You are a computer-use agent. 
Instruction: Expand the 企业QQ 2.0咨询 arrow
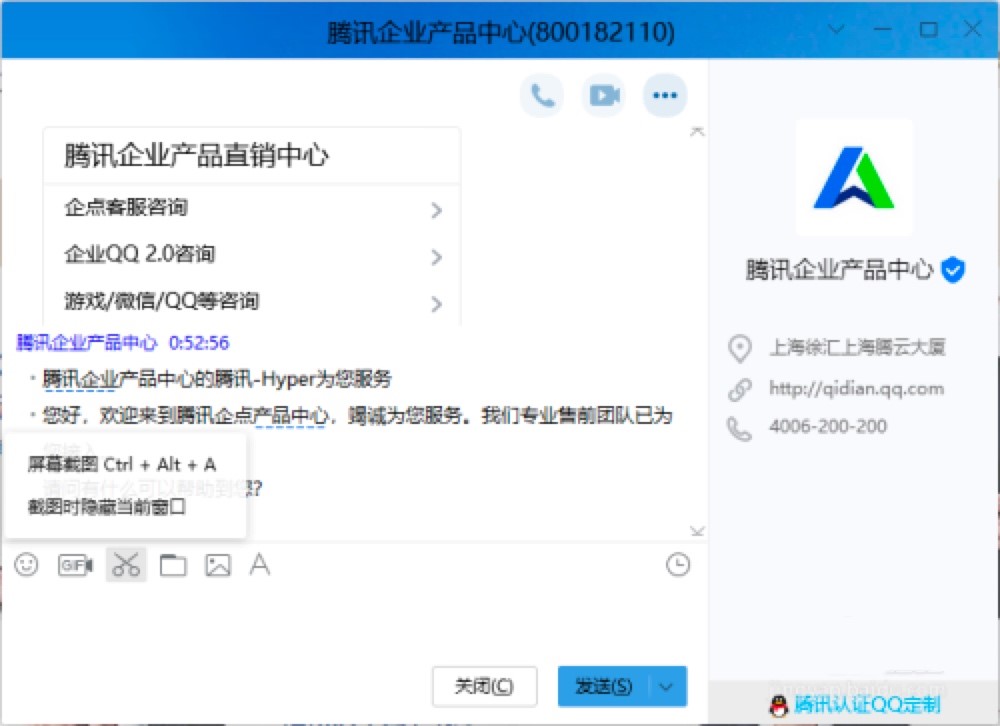click(436, 256)
